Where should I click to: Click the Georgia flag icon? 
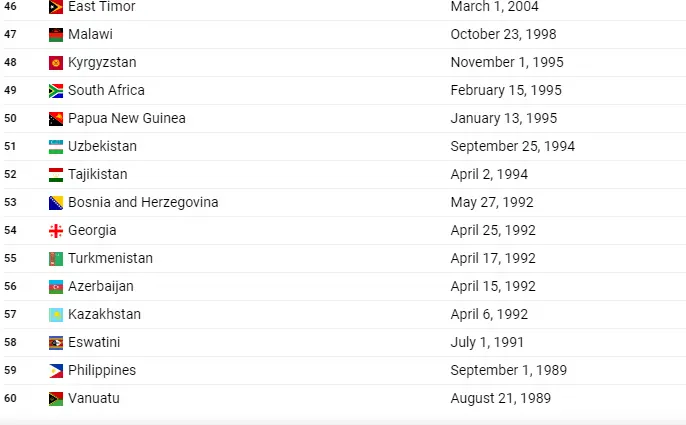56,231
